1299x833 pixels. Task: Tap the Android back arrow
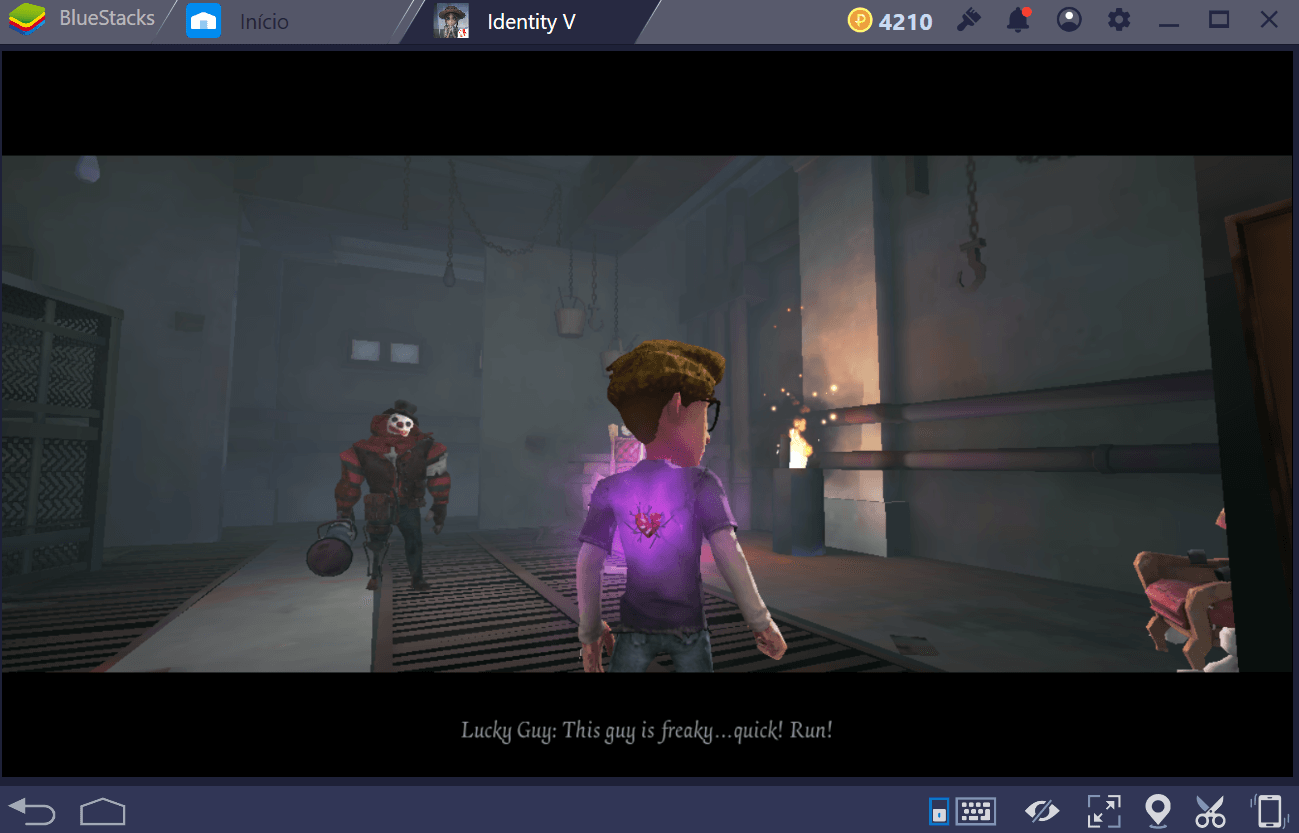pyautogui.click(x=31, y=810)
